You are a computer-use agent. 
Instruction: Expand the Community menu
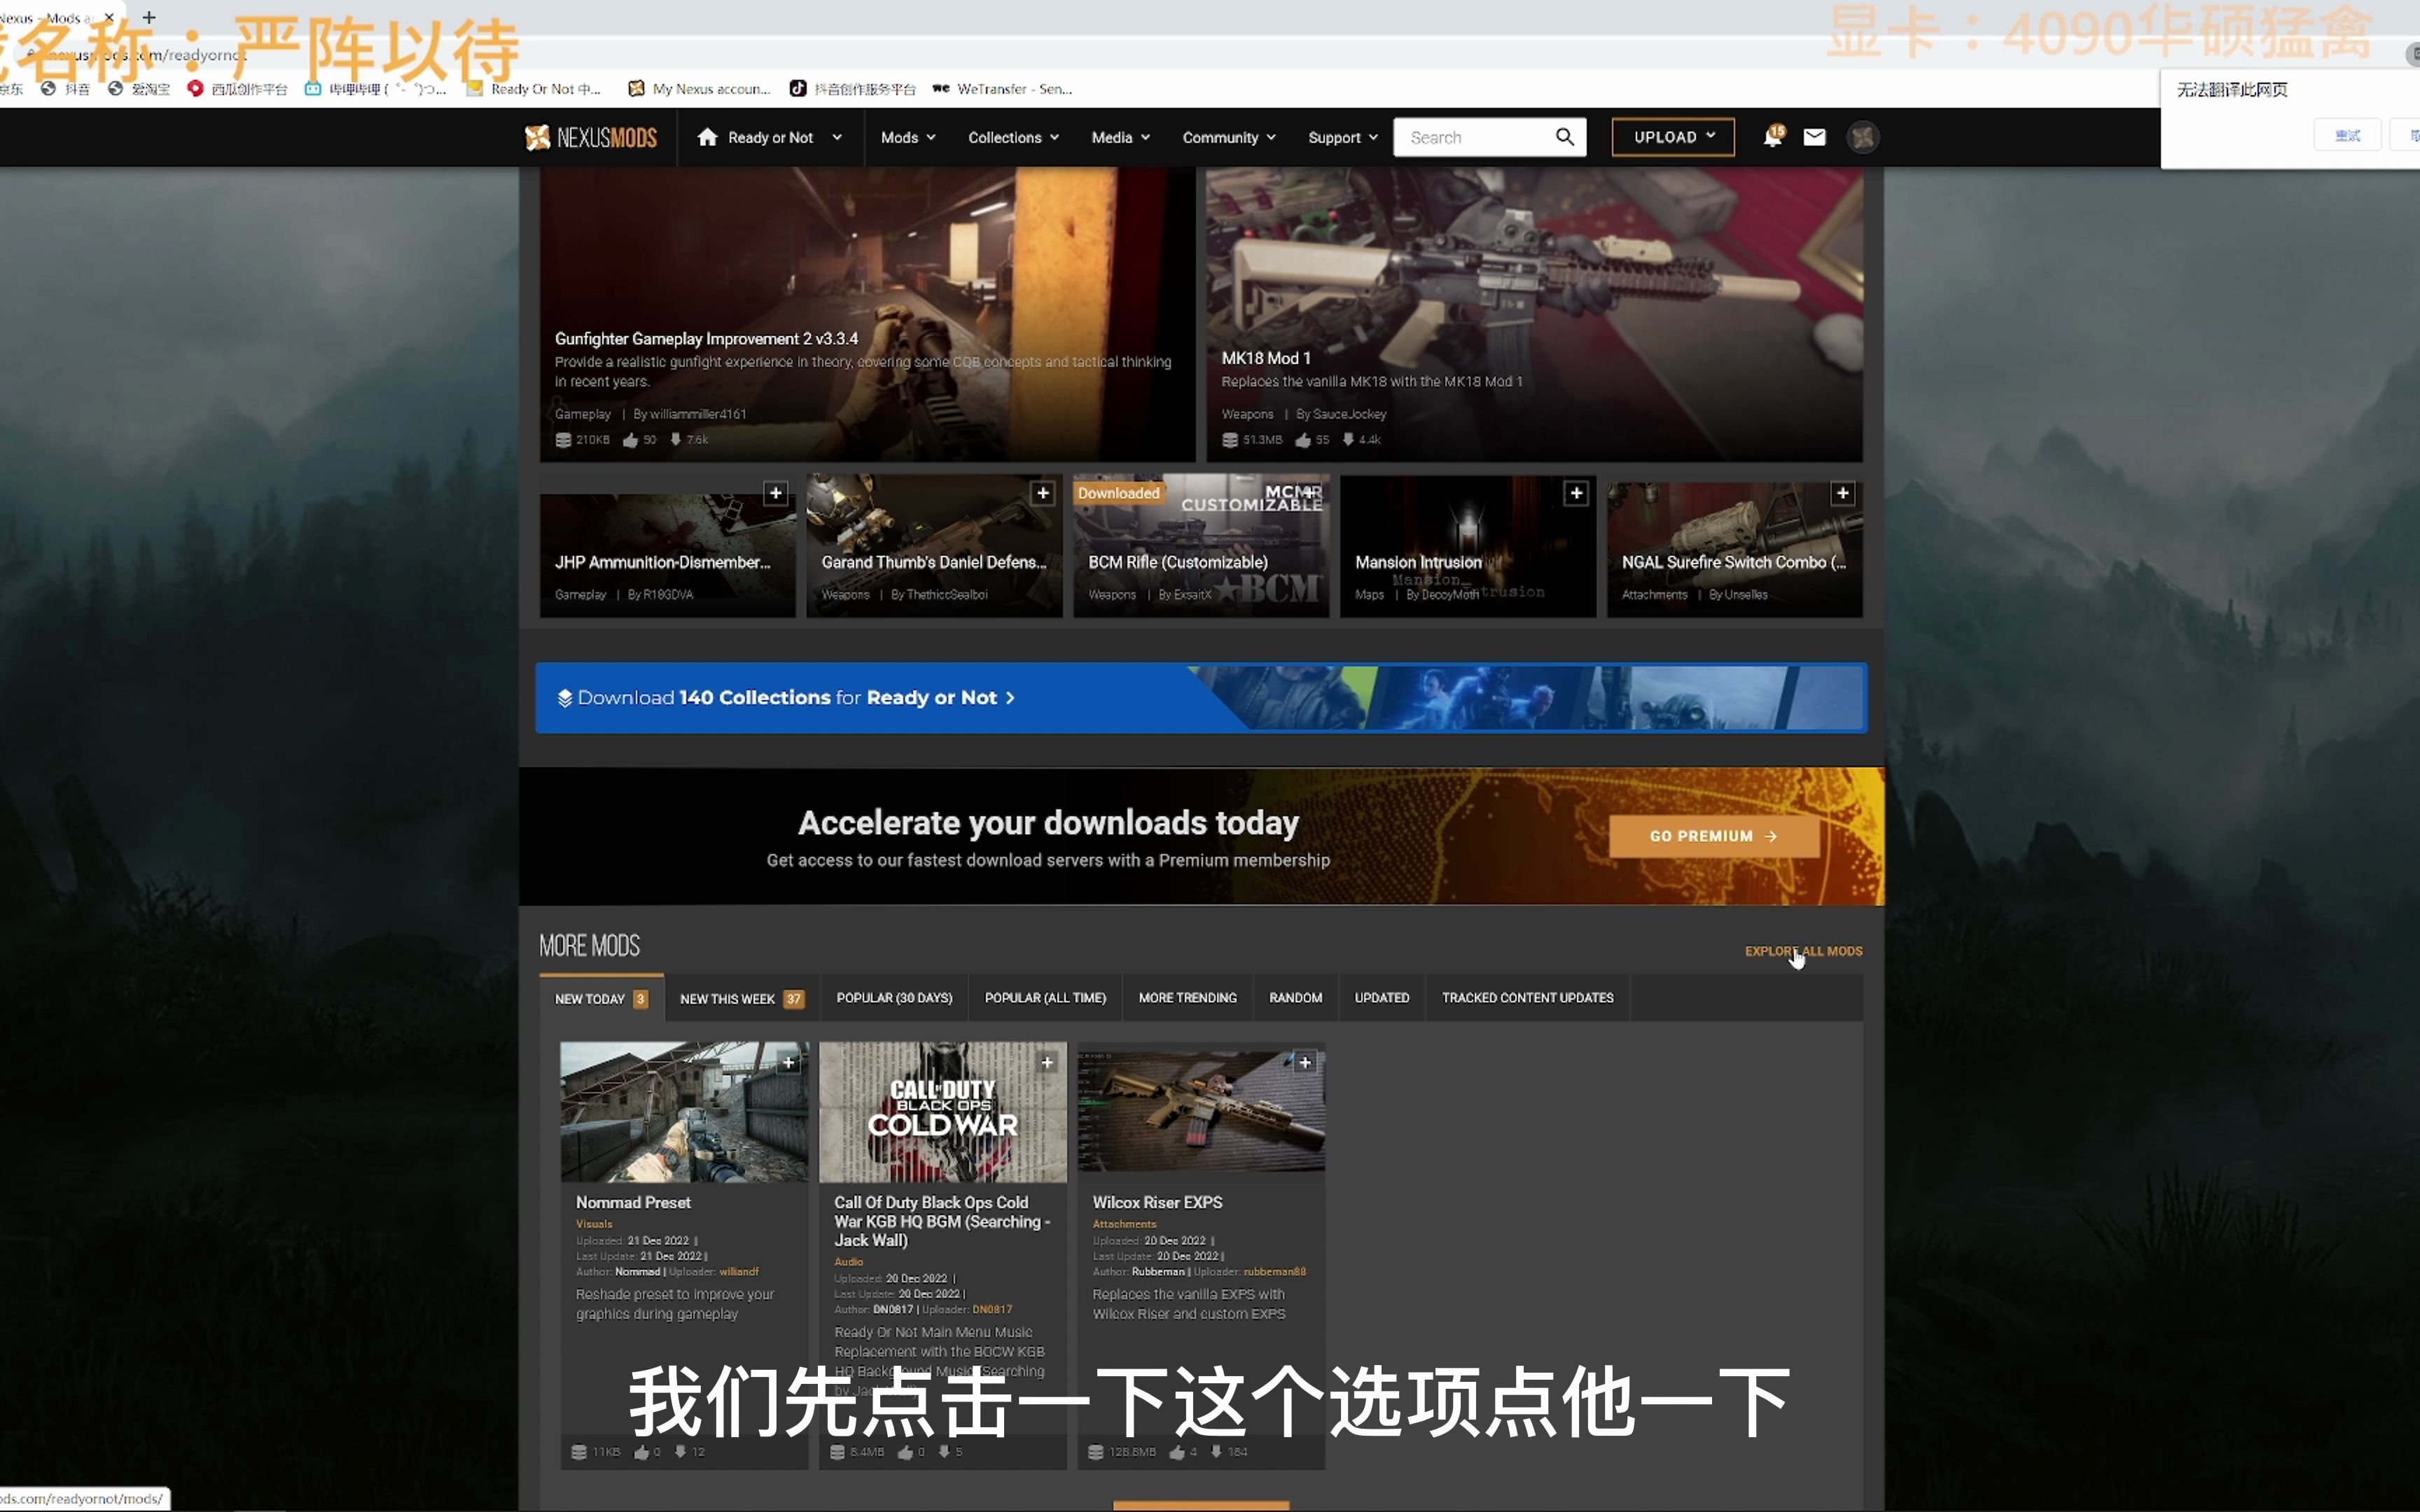[x=1228, y=137]
